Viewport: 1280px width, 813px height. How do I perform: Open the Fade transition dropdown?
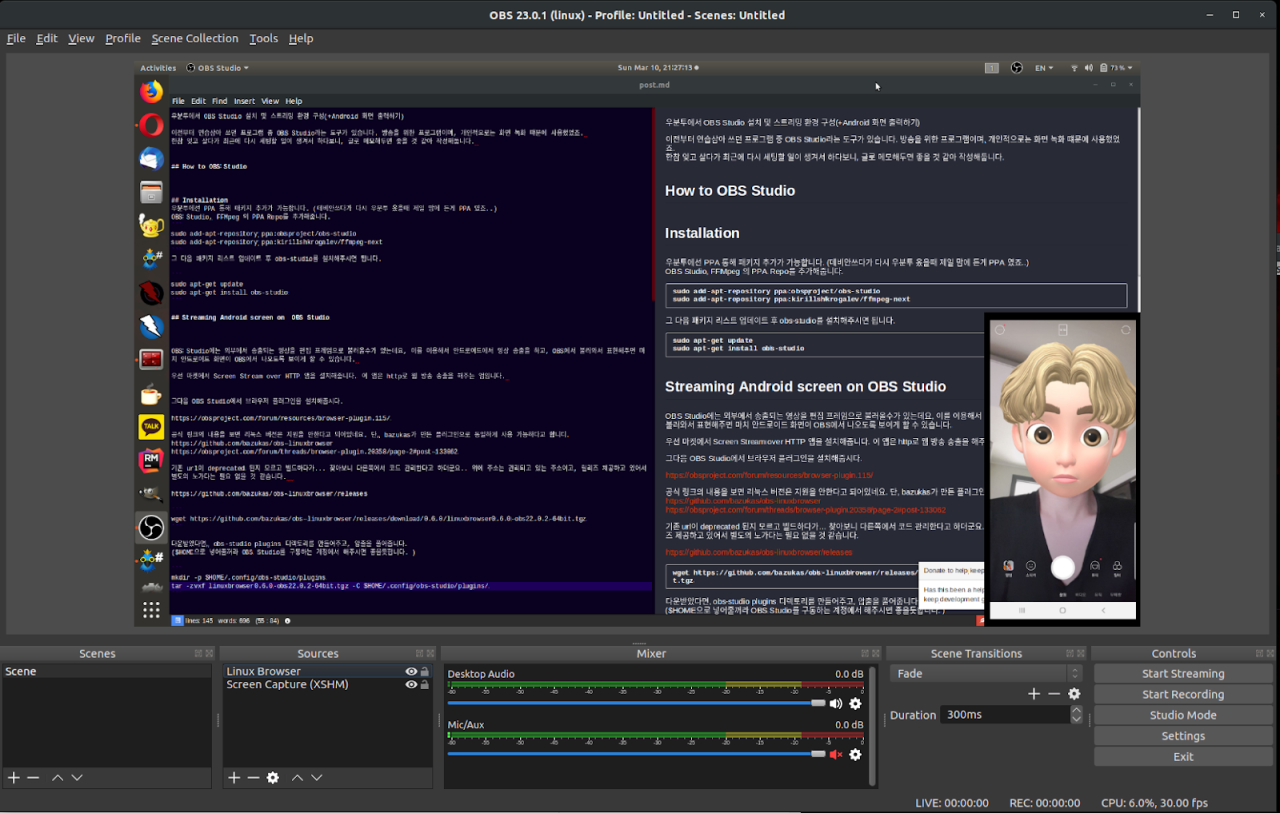click(x=987, y=674)
